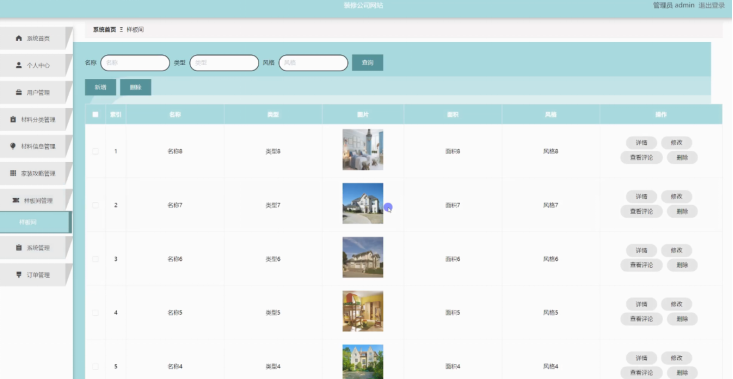Click the icon beside 用户管理
The image size is (733, 379).
click(x=19, y=93)
